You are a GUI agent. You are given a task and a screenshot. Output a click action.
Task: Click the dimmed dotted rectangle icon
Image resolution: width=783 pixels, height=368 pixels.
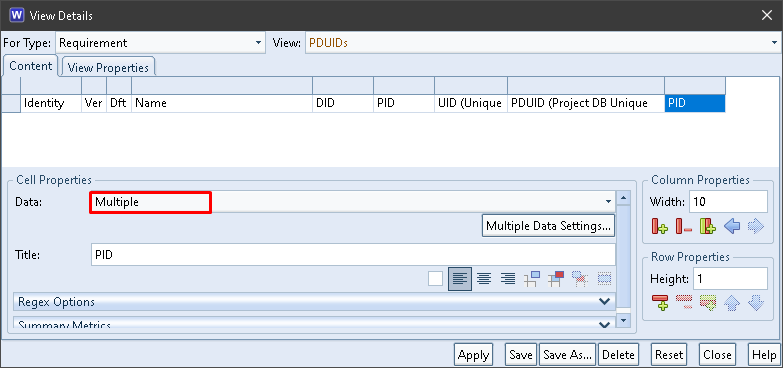604,279
